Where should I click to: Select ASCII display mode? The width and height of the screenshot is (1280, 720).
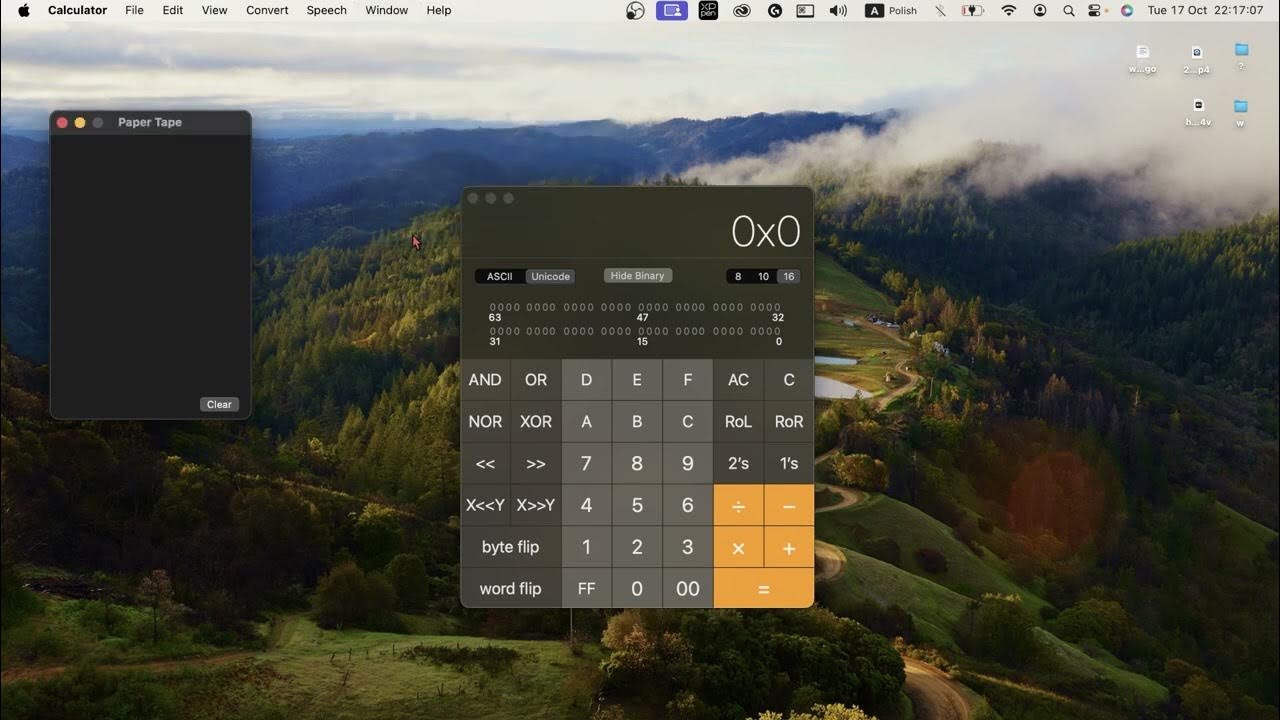click(499, 276)
